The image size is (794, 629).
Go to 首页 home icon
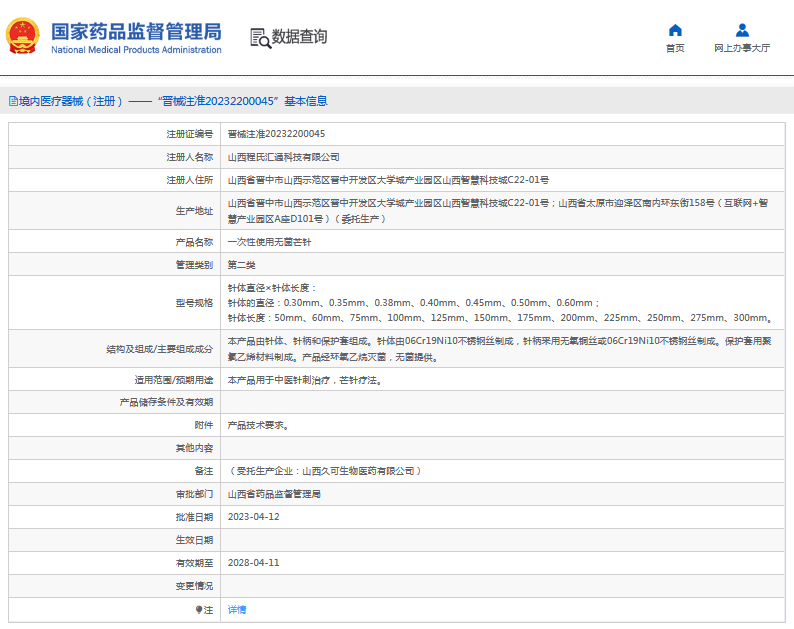coord(675,30)
